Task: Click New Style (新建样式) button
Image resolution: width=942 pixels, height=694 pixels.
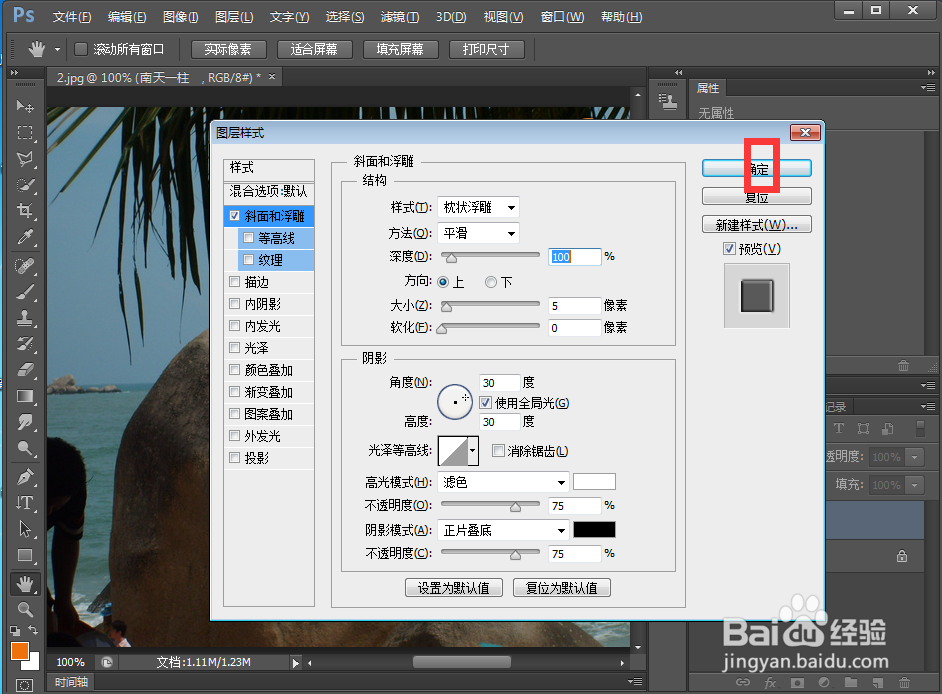Action: click(x=756, y=225)
